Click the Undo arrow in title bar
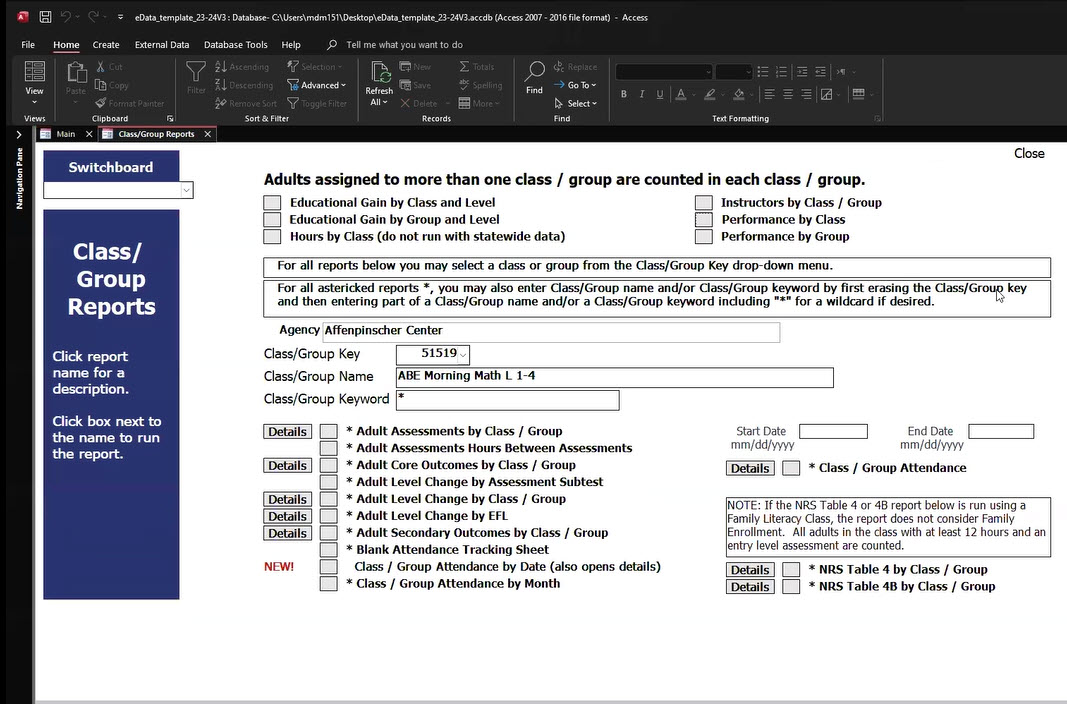The width and height of the screenshot is (1067, 704). [x=66, y=17]
